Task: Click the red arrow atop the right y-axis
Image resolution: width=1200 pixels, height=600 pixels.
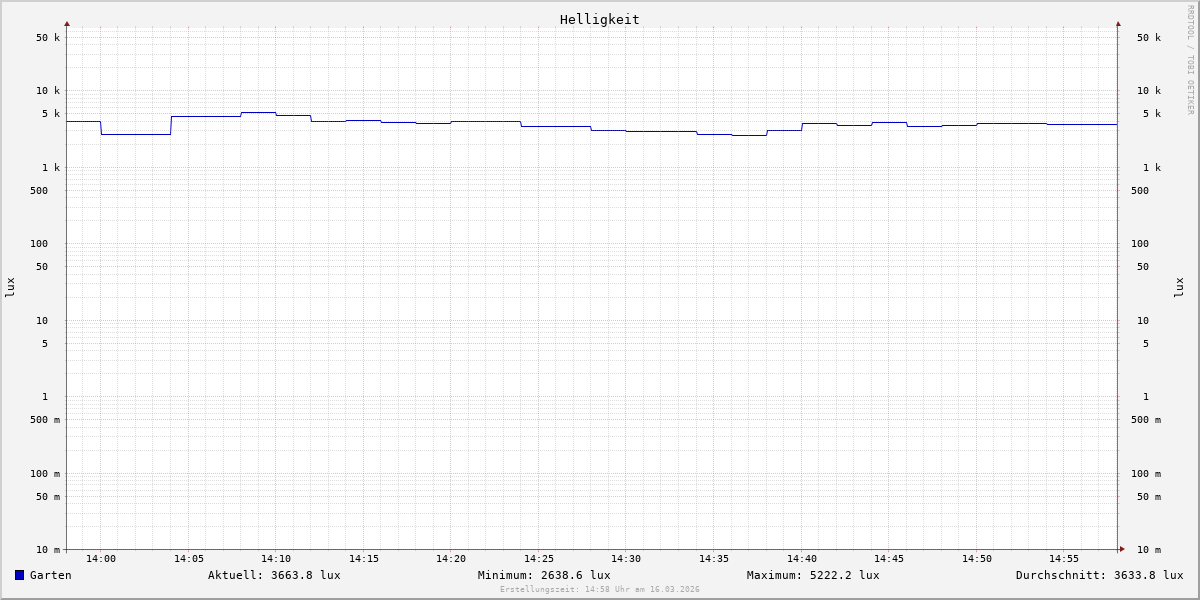Action: coord(1118,23)
